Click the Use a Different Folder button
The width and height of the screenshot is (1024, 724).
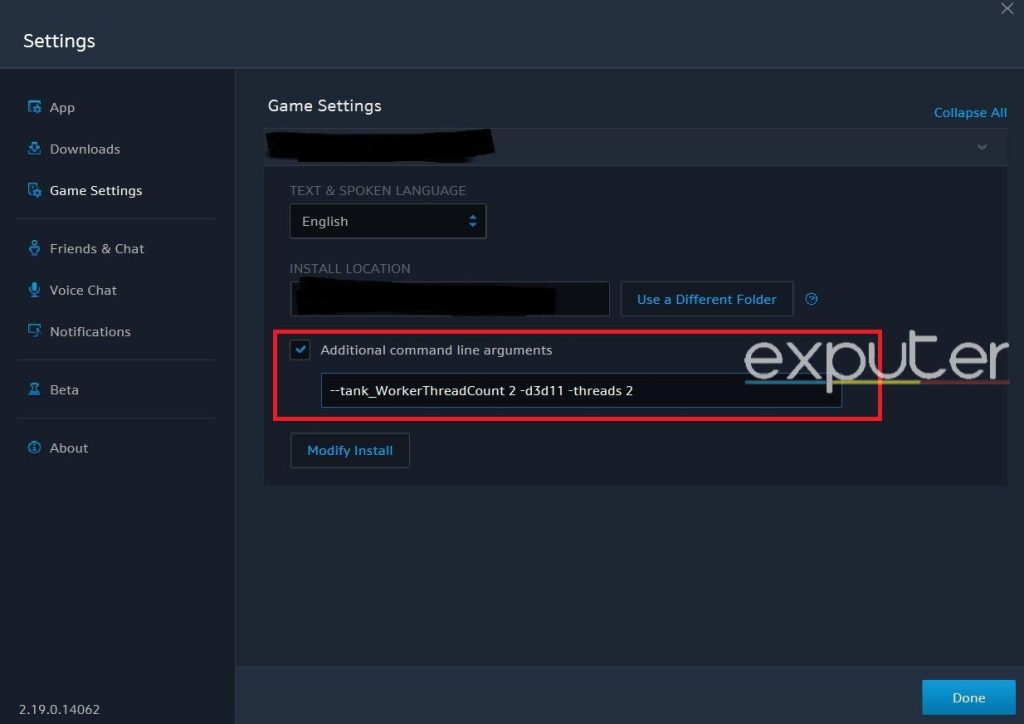(x=706, y=298)
